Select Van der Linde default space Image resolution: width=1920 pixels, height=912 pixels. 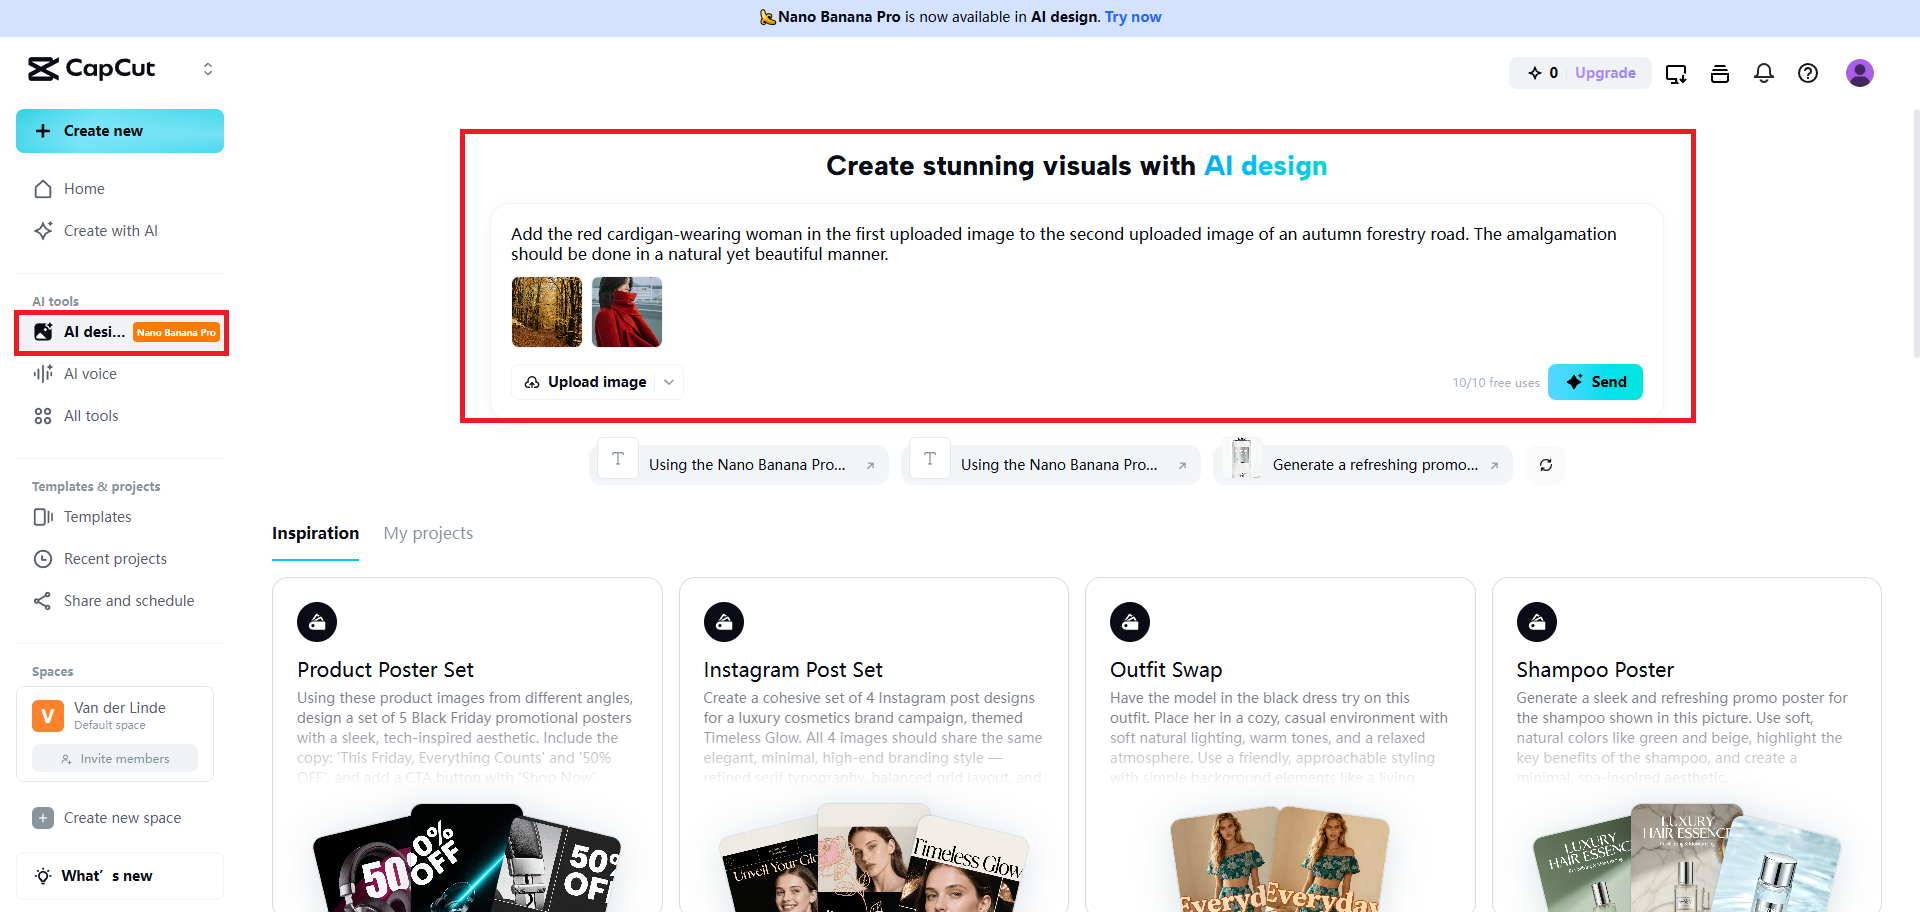115,715
